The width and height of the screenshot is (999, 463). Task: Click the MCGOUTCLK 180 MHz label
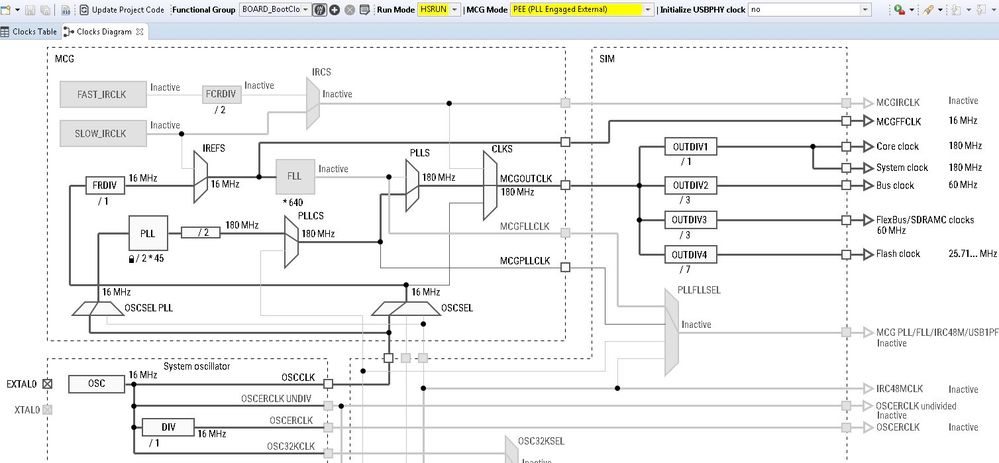tap(517, 192)
